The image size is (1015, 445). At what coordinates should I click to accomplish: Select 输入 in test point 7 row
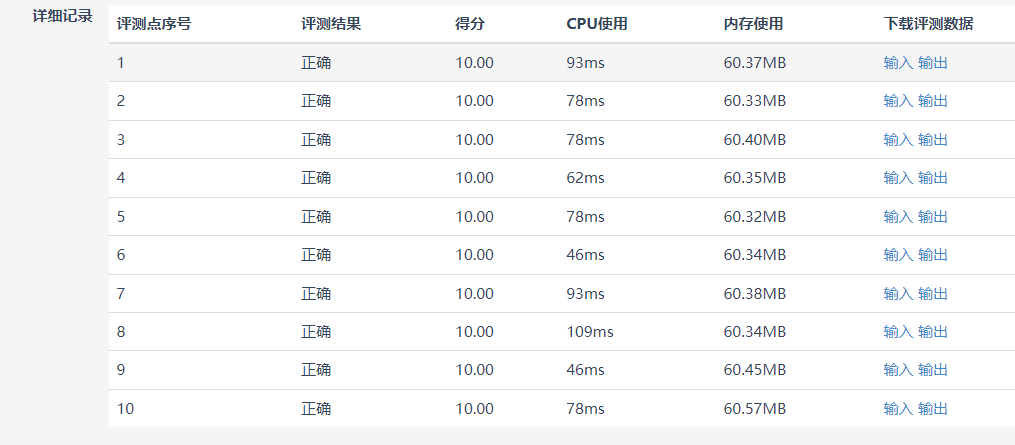click(x=898, y=294)
